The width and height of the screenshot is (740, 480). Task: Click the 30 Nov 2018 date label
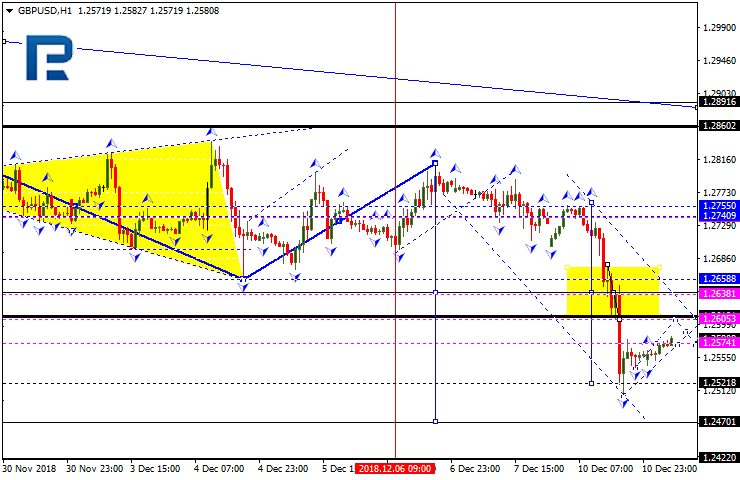(32, 469)
